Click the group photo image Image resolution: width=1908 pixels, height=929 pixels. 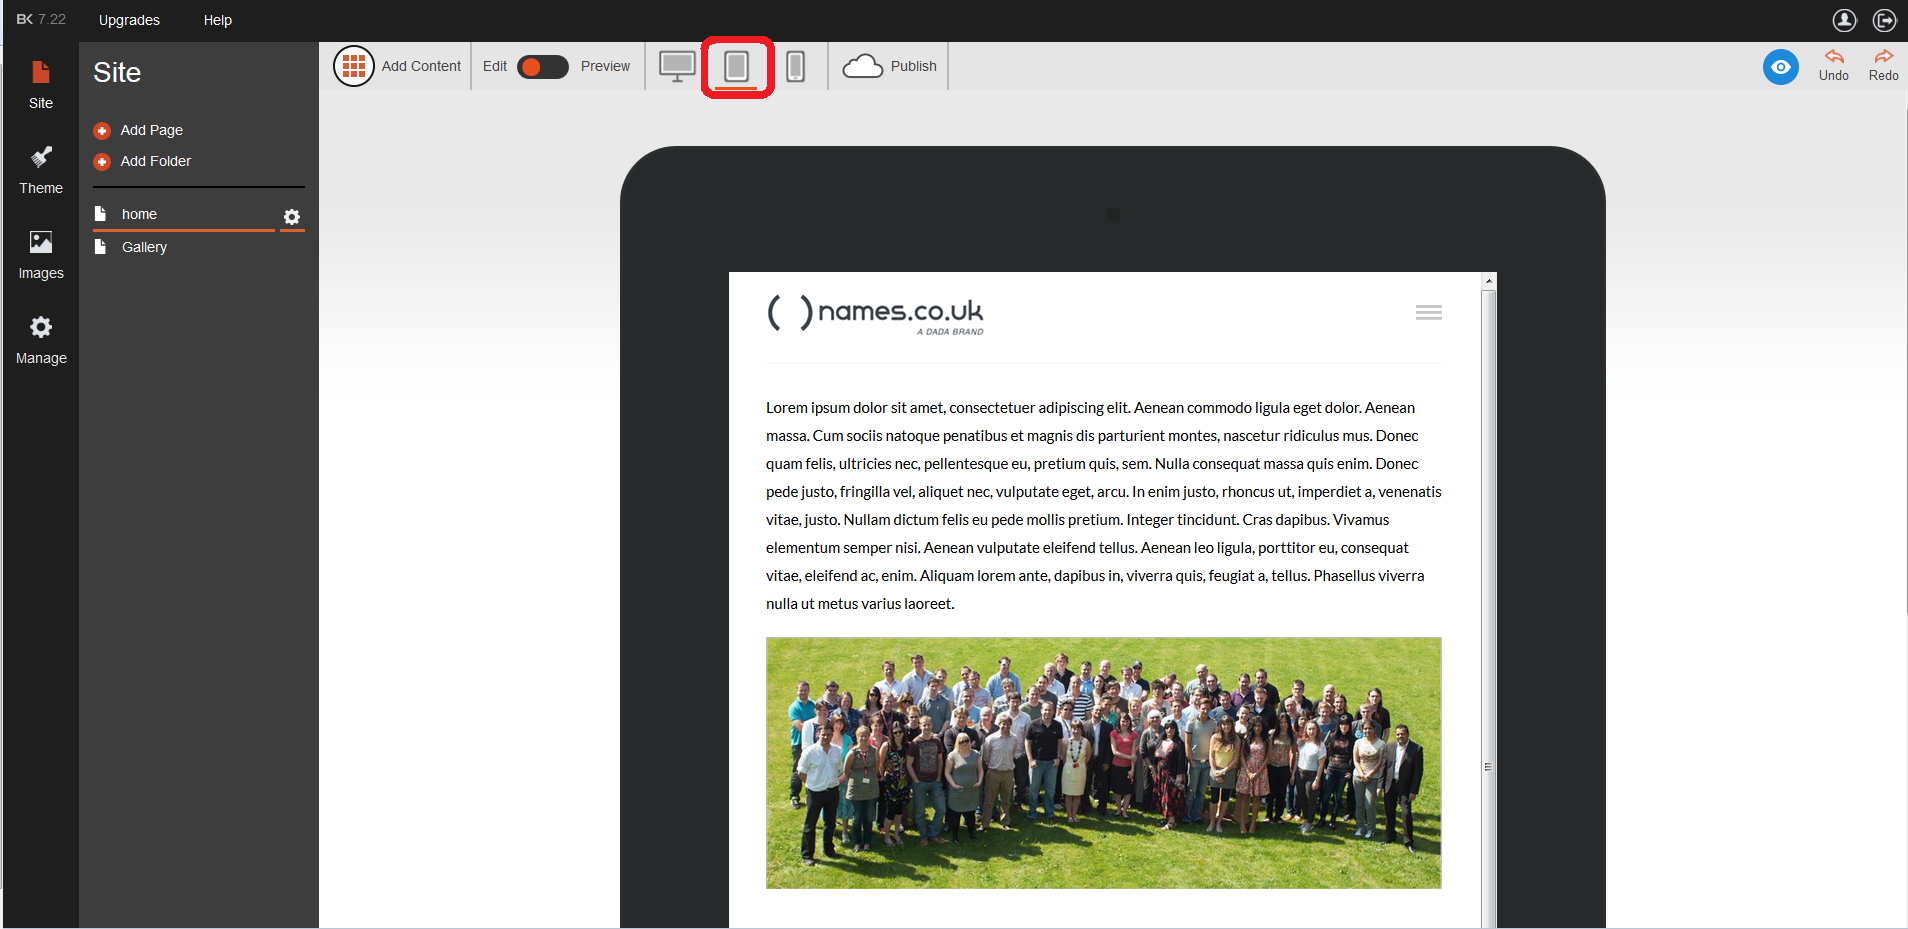click(x=1104, y=763)
